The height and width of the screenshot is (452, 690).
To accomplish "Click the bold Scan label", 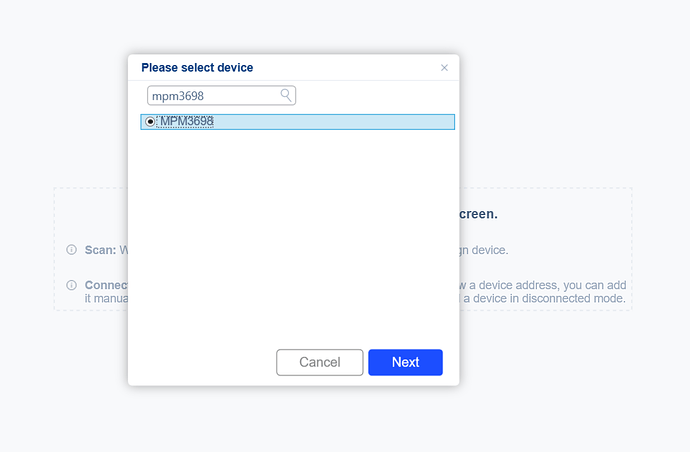I will coord(100,250).
